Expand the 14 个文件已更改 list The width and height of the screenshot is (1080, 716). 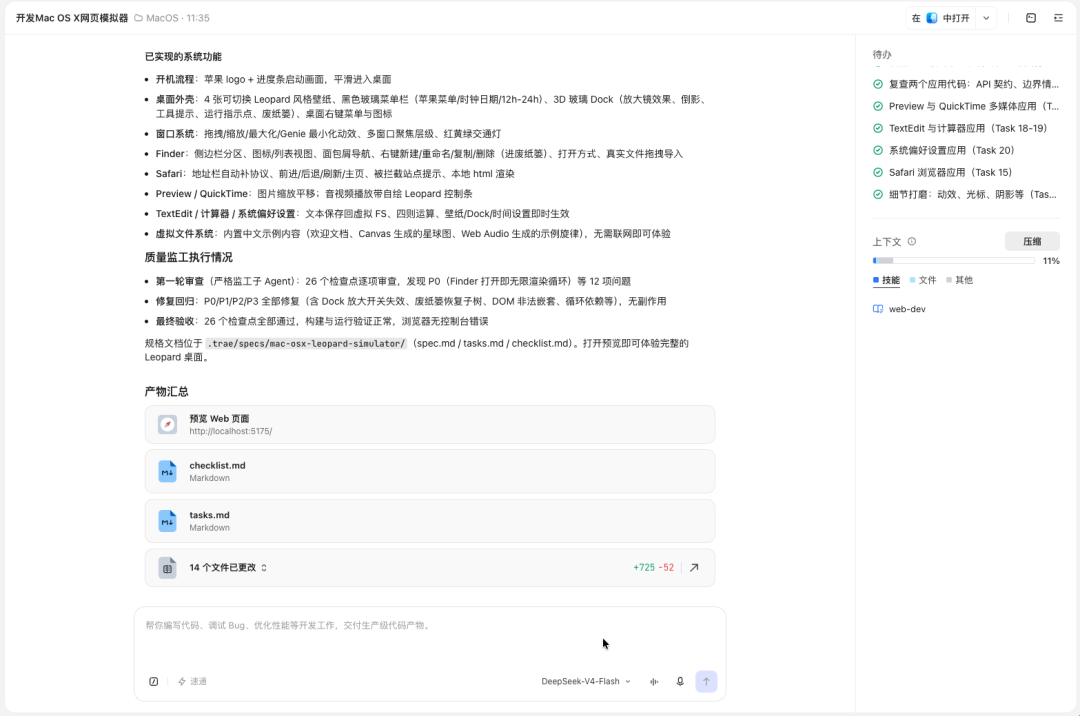228,568
